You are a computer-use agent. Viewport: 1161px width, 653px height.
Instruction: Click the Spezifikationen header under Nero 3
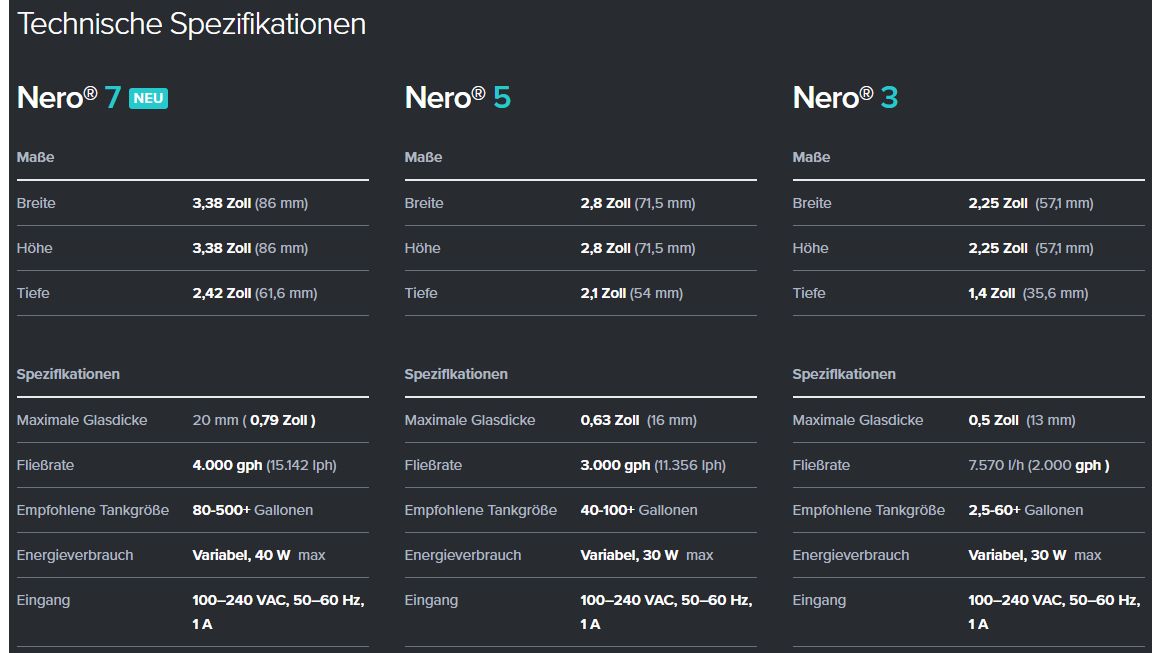[x=845, y=374]
